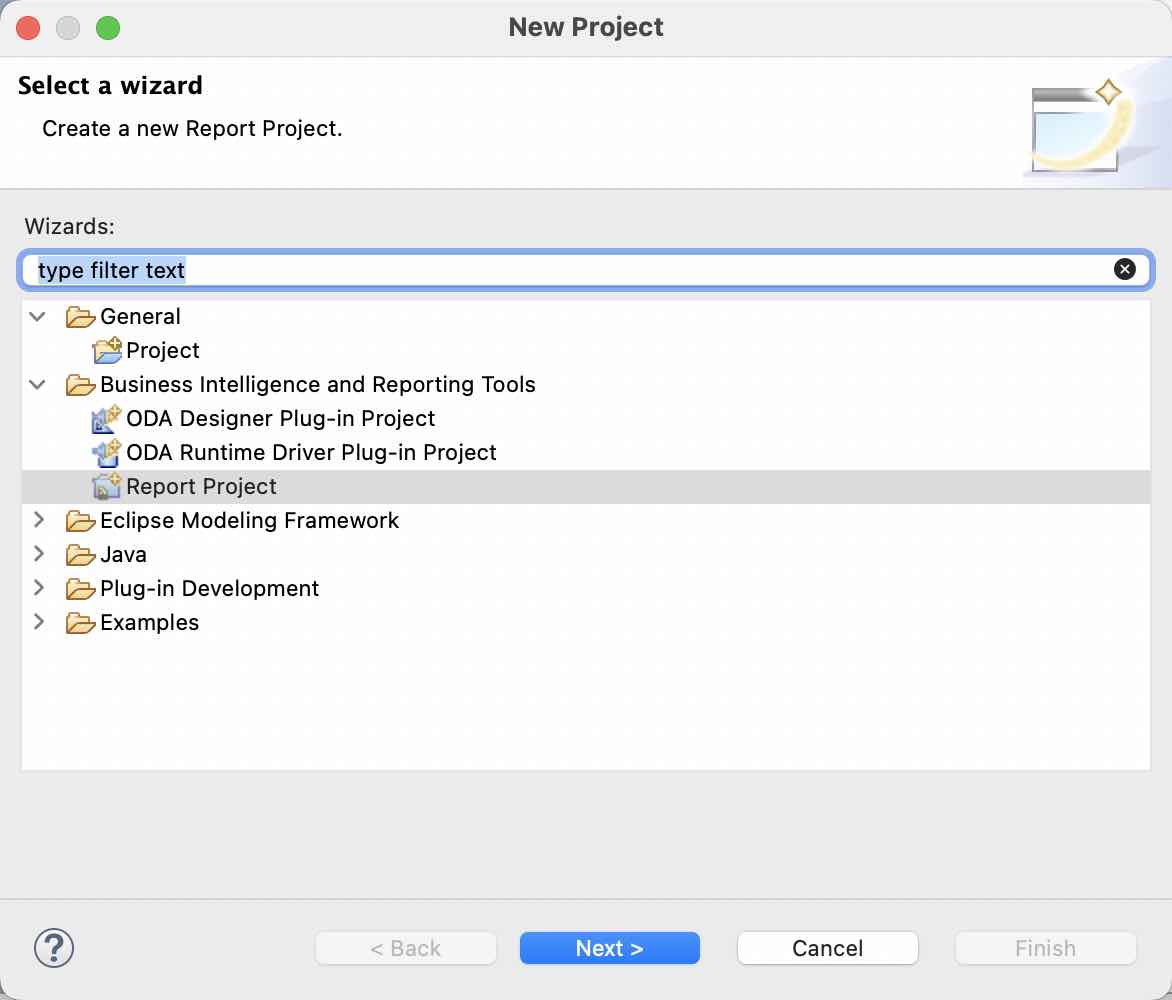This screenshot has width=1172, height=1000.
Task: Close the New Project window
Action: point(28,28)
